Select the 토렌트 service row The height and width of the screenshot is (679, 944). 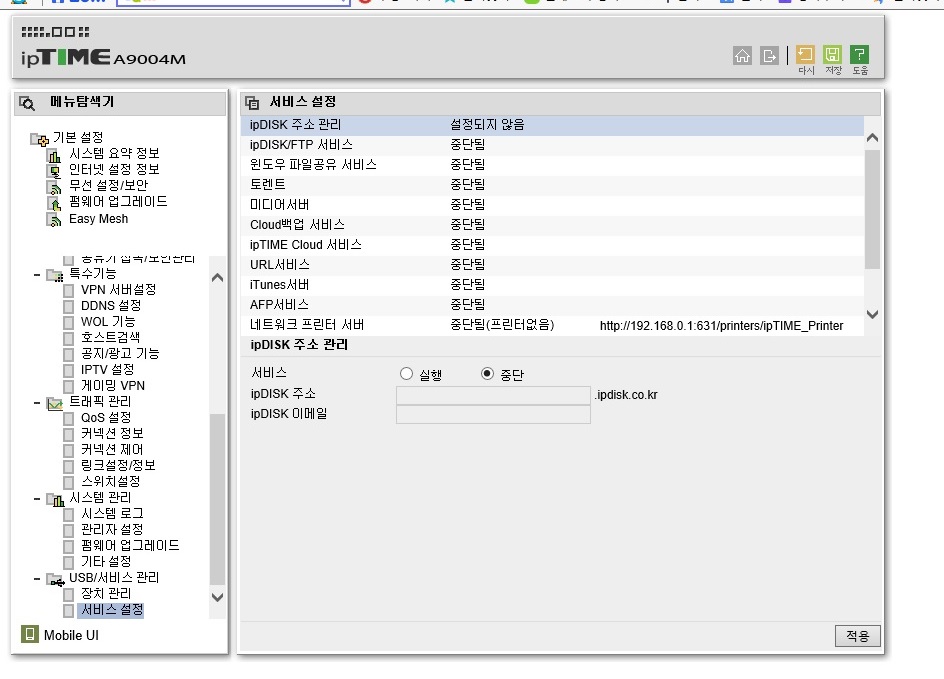[x=552, y=185]
